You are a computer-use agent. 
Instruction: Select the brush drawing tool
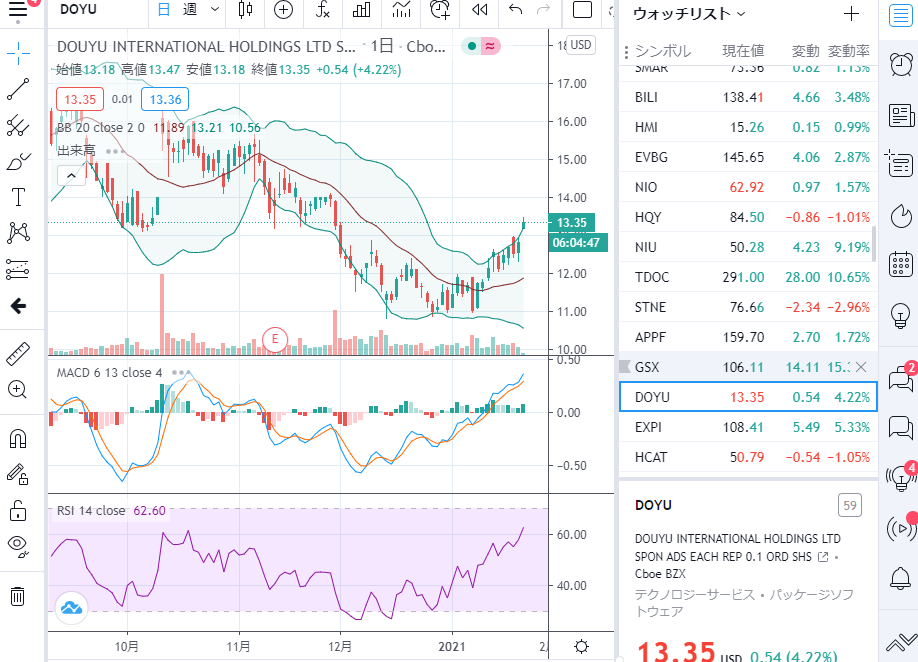(x=18, y=162)
